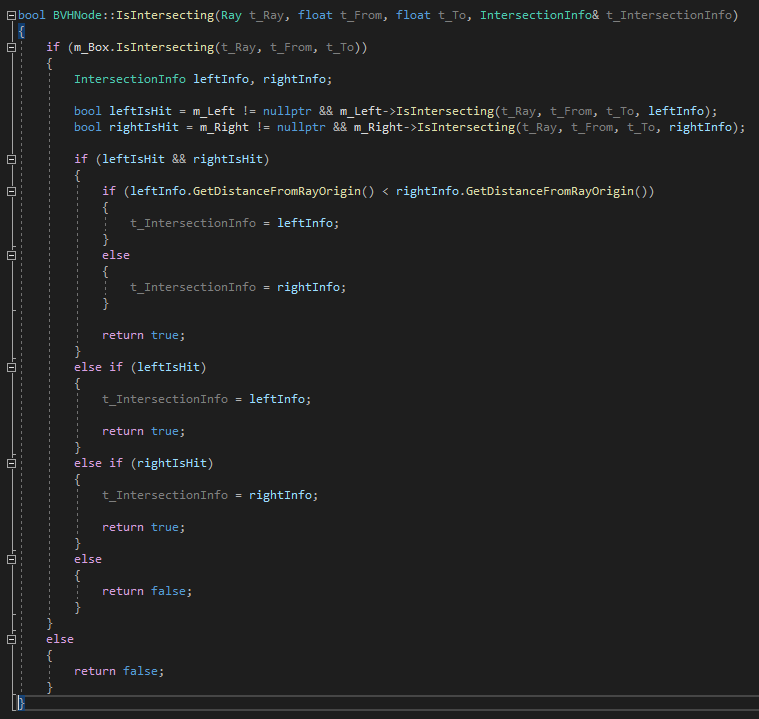Viewport: 759px width, 719px height.
Task: Click "return true;" in the both-hit block
Action: coord(144,335)
